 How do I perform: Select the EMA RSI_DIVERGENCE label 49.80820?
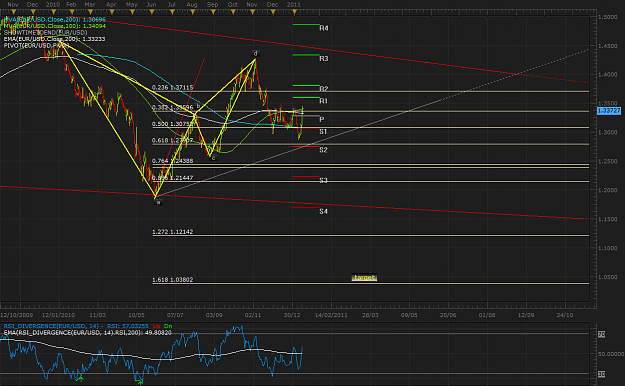click(87, 333)
